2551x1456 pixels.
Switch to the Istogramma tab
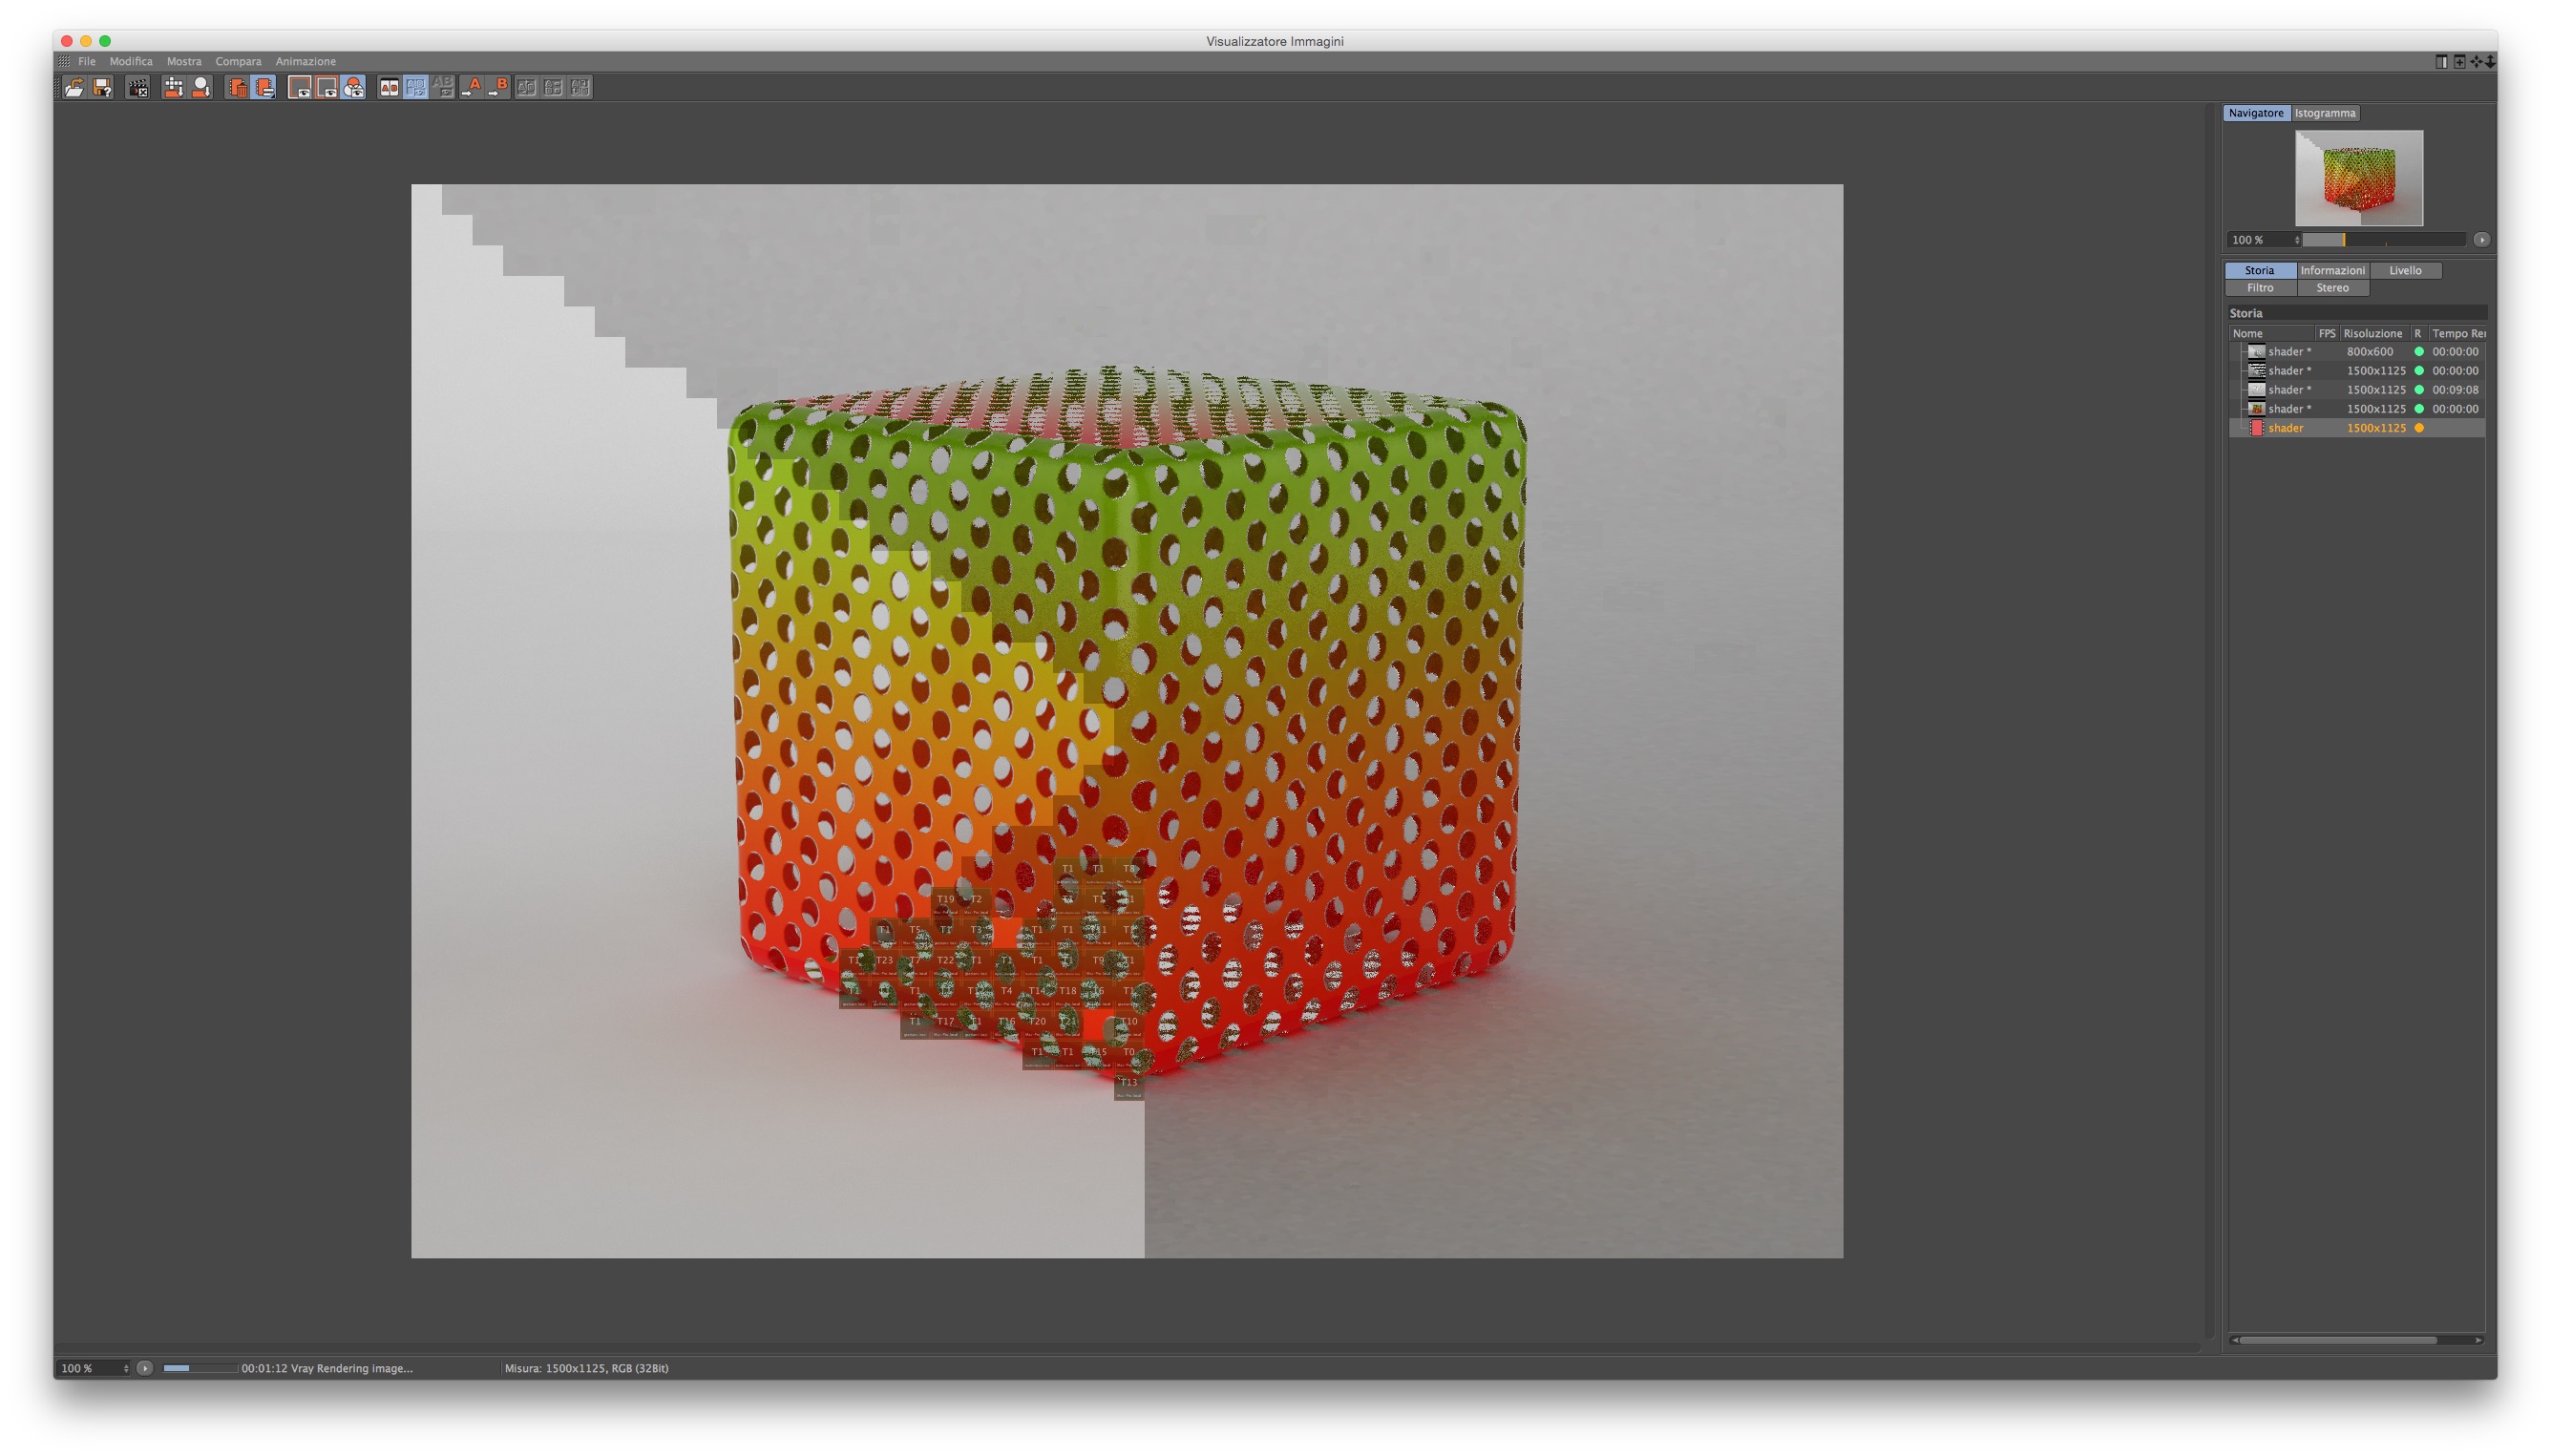2324,113
